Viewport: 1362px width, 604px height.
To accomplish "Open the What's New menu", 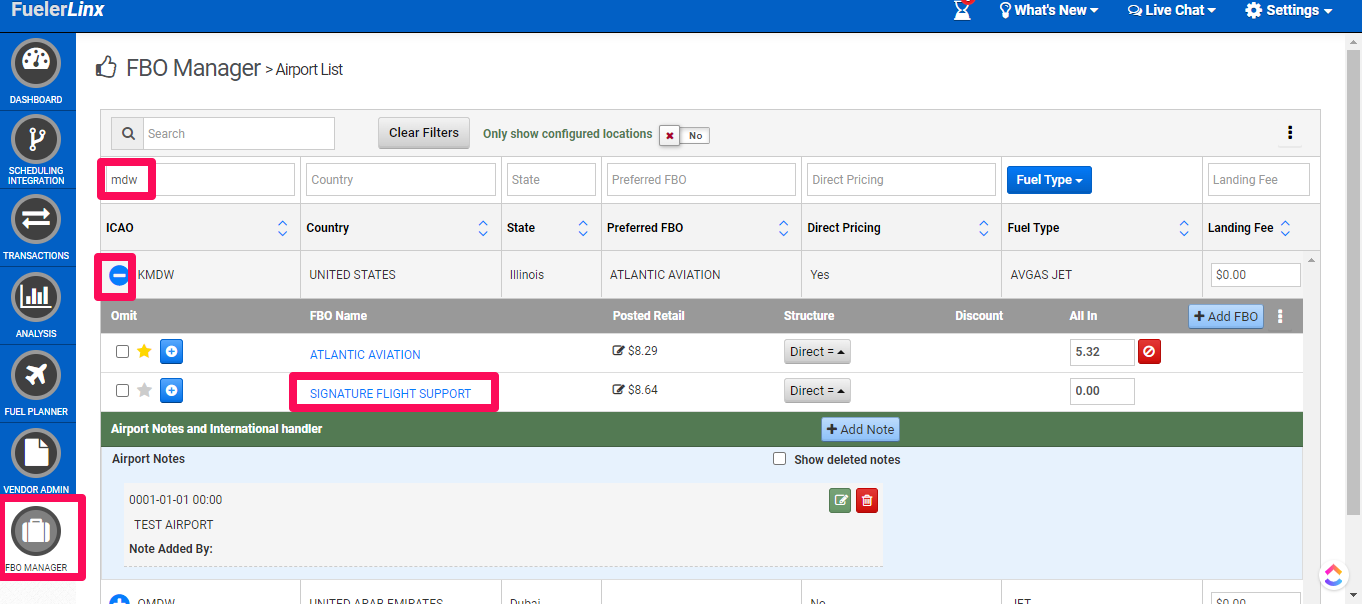I will coord(1049,10).
